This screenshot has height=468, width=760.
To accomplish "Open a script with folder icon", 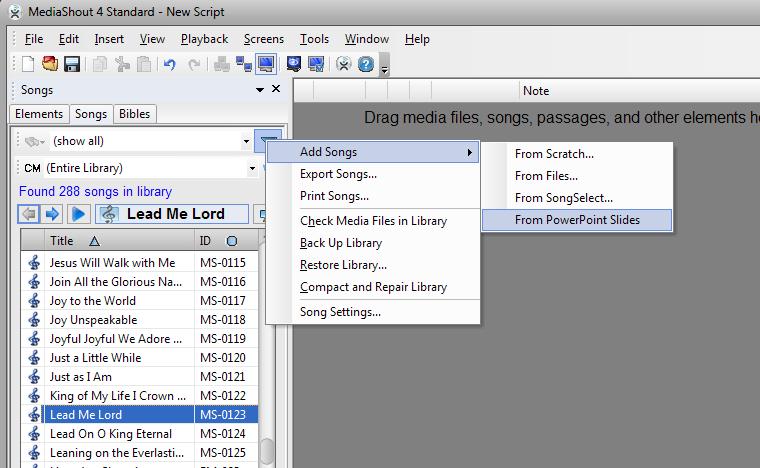I will pos(49,64).
